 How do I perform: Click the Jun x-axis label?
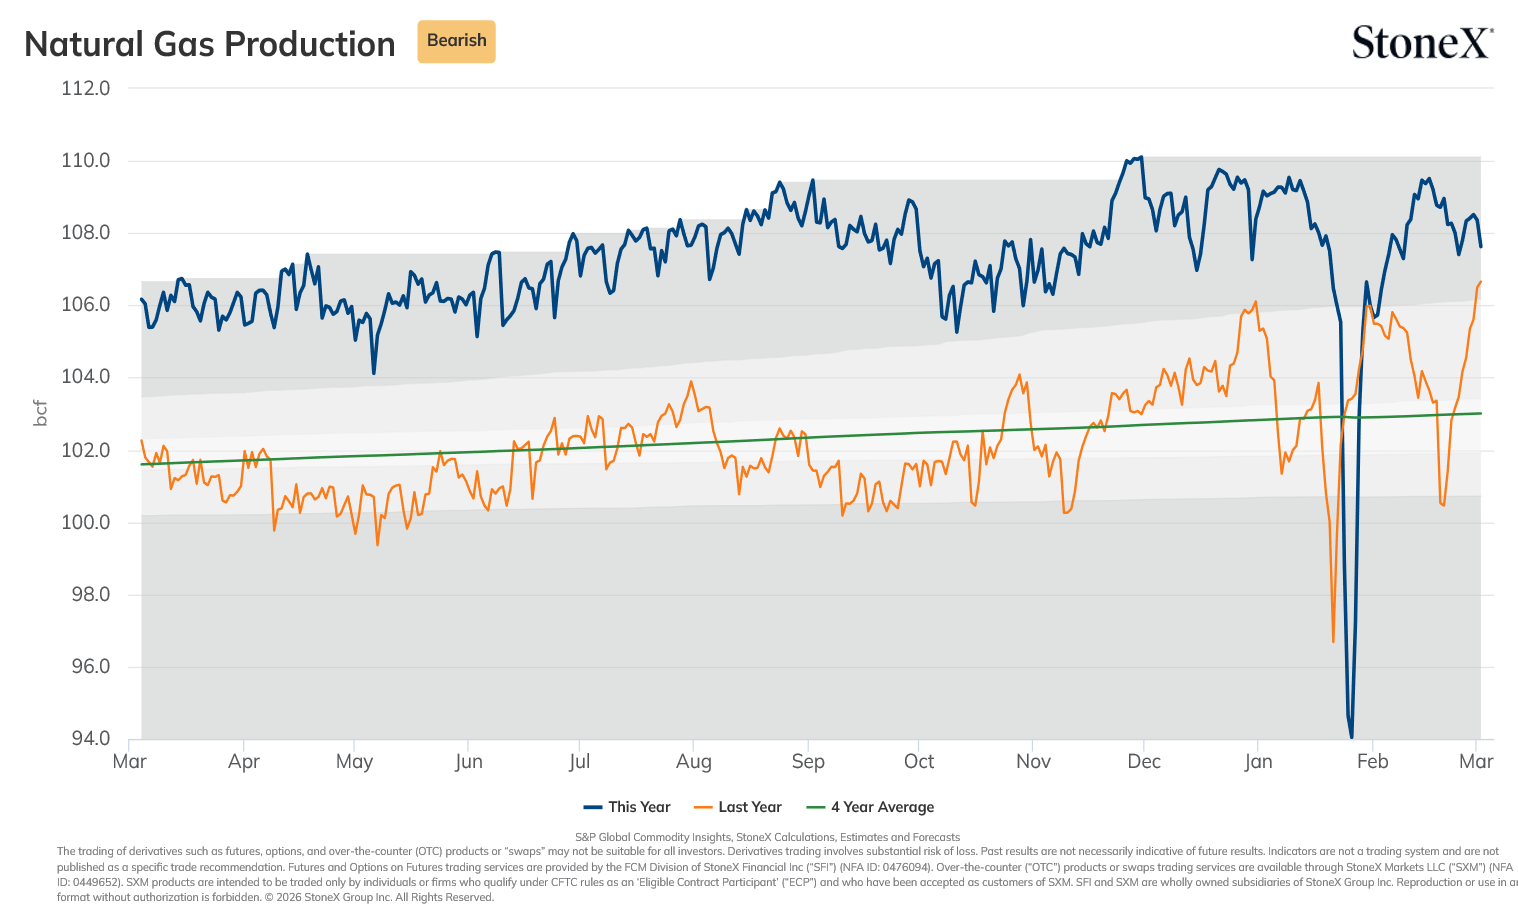[x=469, y=762]
